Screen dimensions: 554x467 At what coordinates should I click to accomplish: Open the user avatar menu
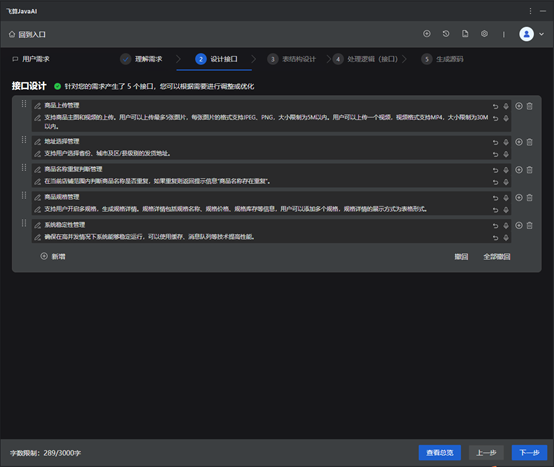526,34
